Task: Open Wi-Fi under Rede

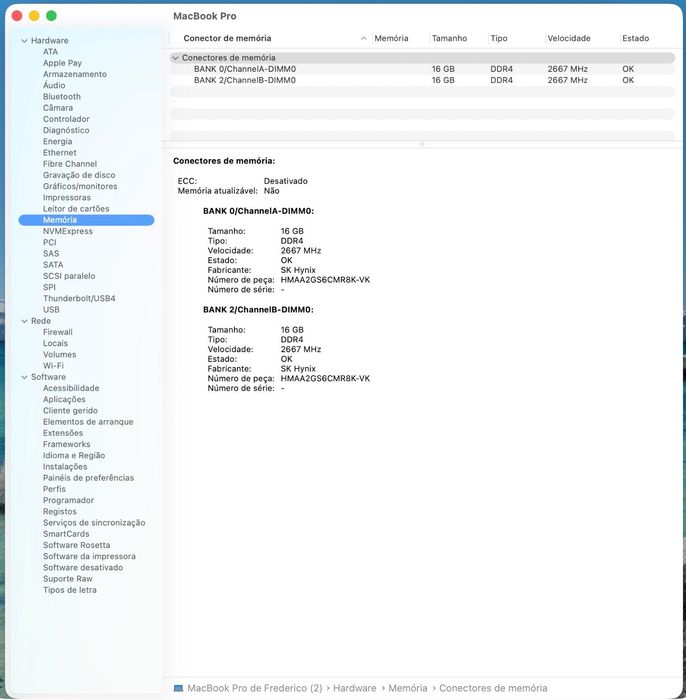Action: [x=53, y=366]
